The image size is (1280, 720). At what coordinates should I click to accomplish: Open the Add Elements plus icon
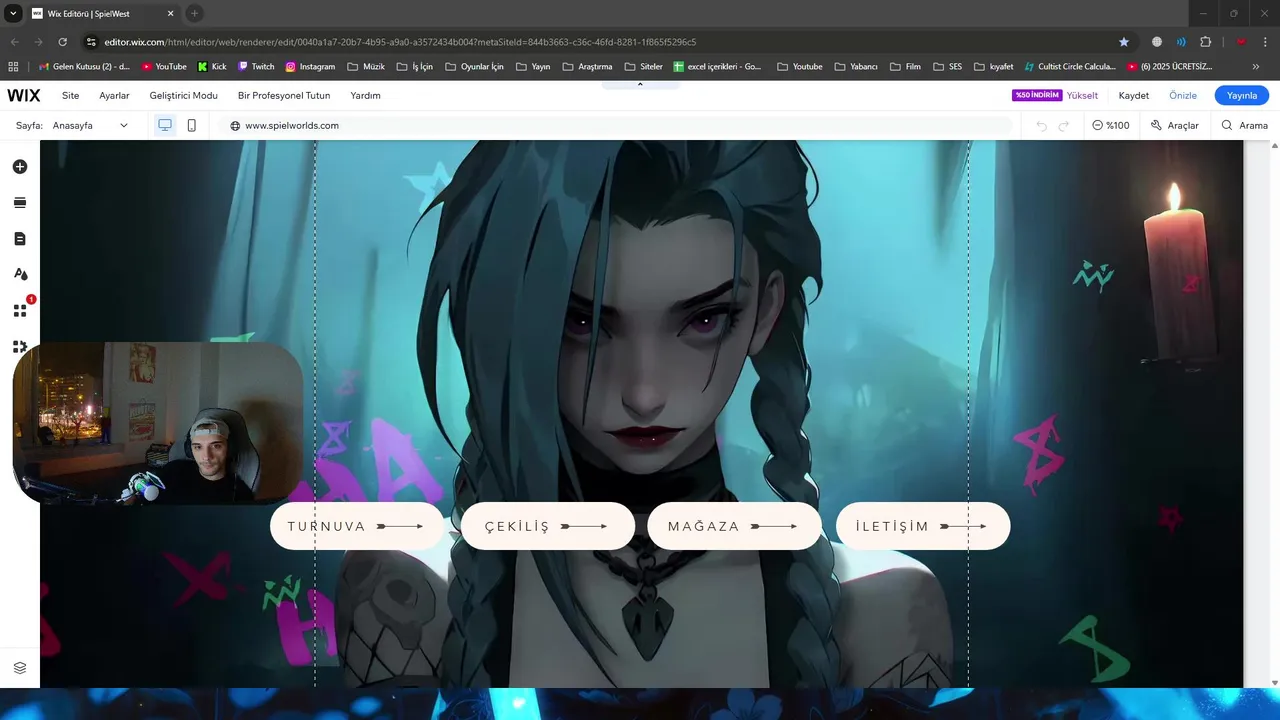click(x=20, y=167)
